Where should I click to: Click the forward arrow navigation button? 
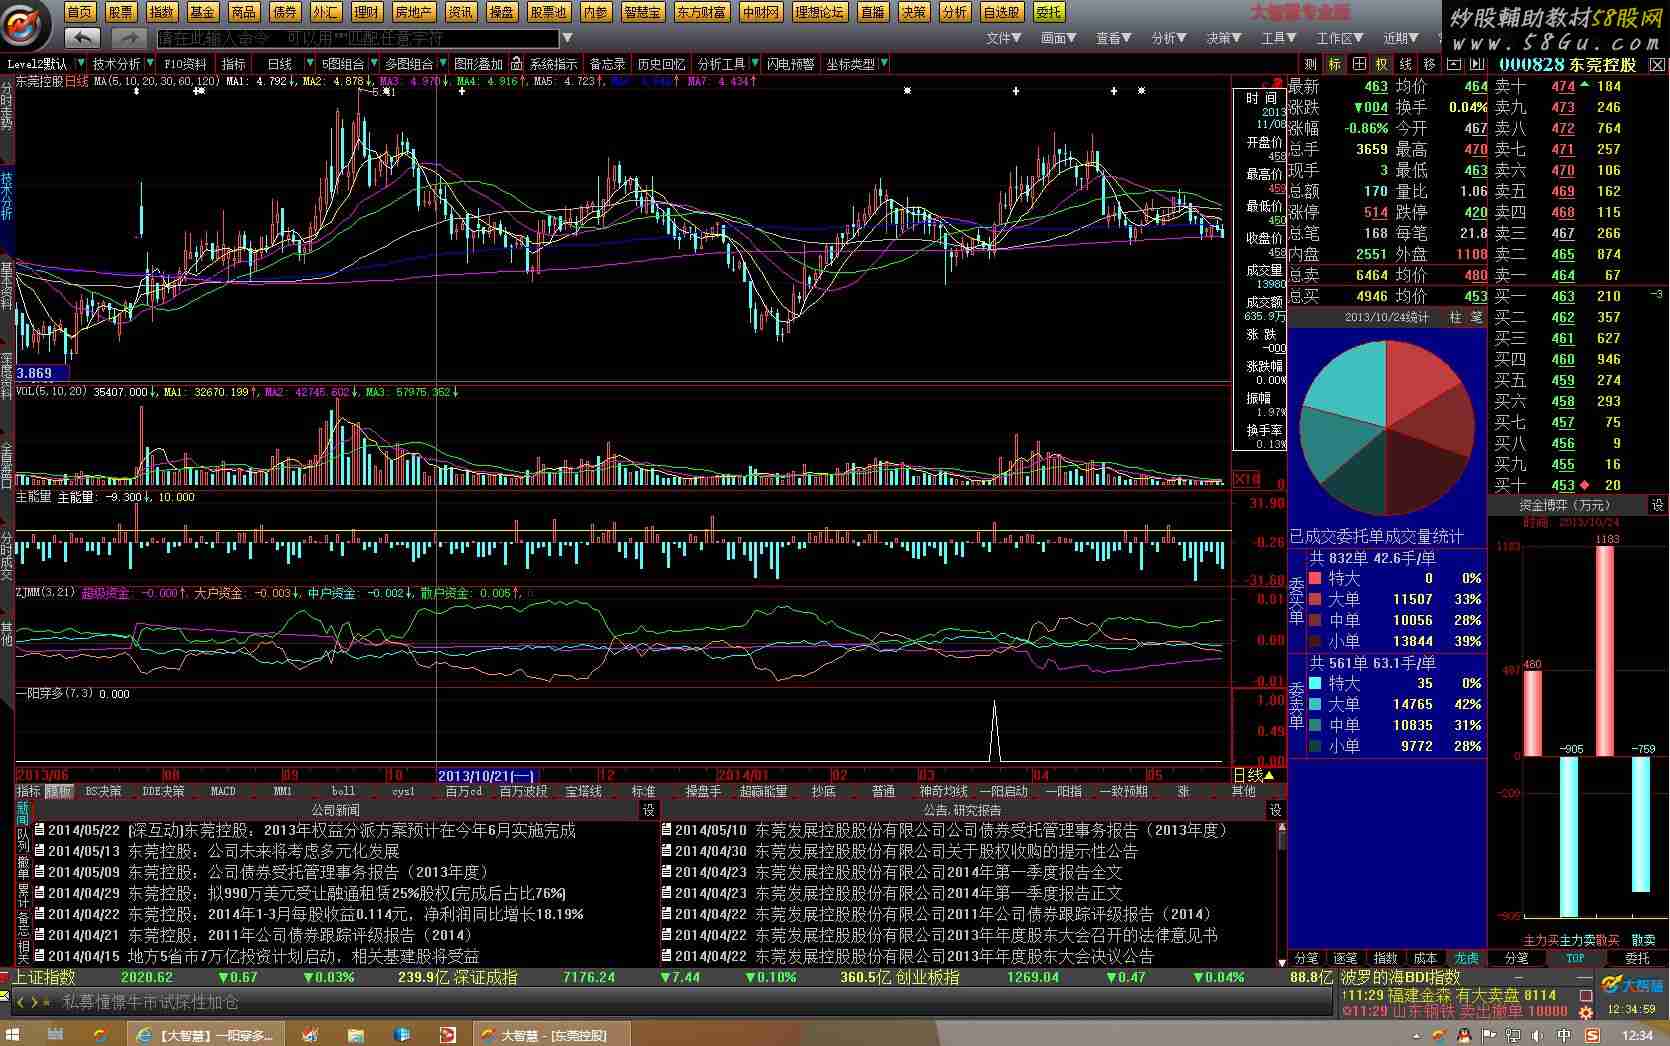(128, 38)
